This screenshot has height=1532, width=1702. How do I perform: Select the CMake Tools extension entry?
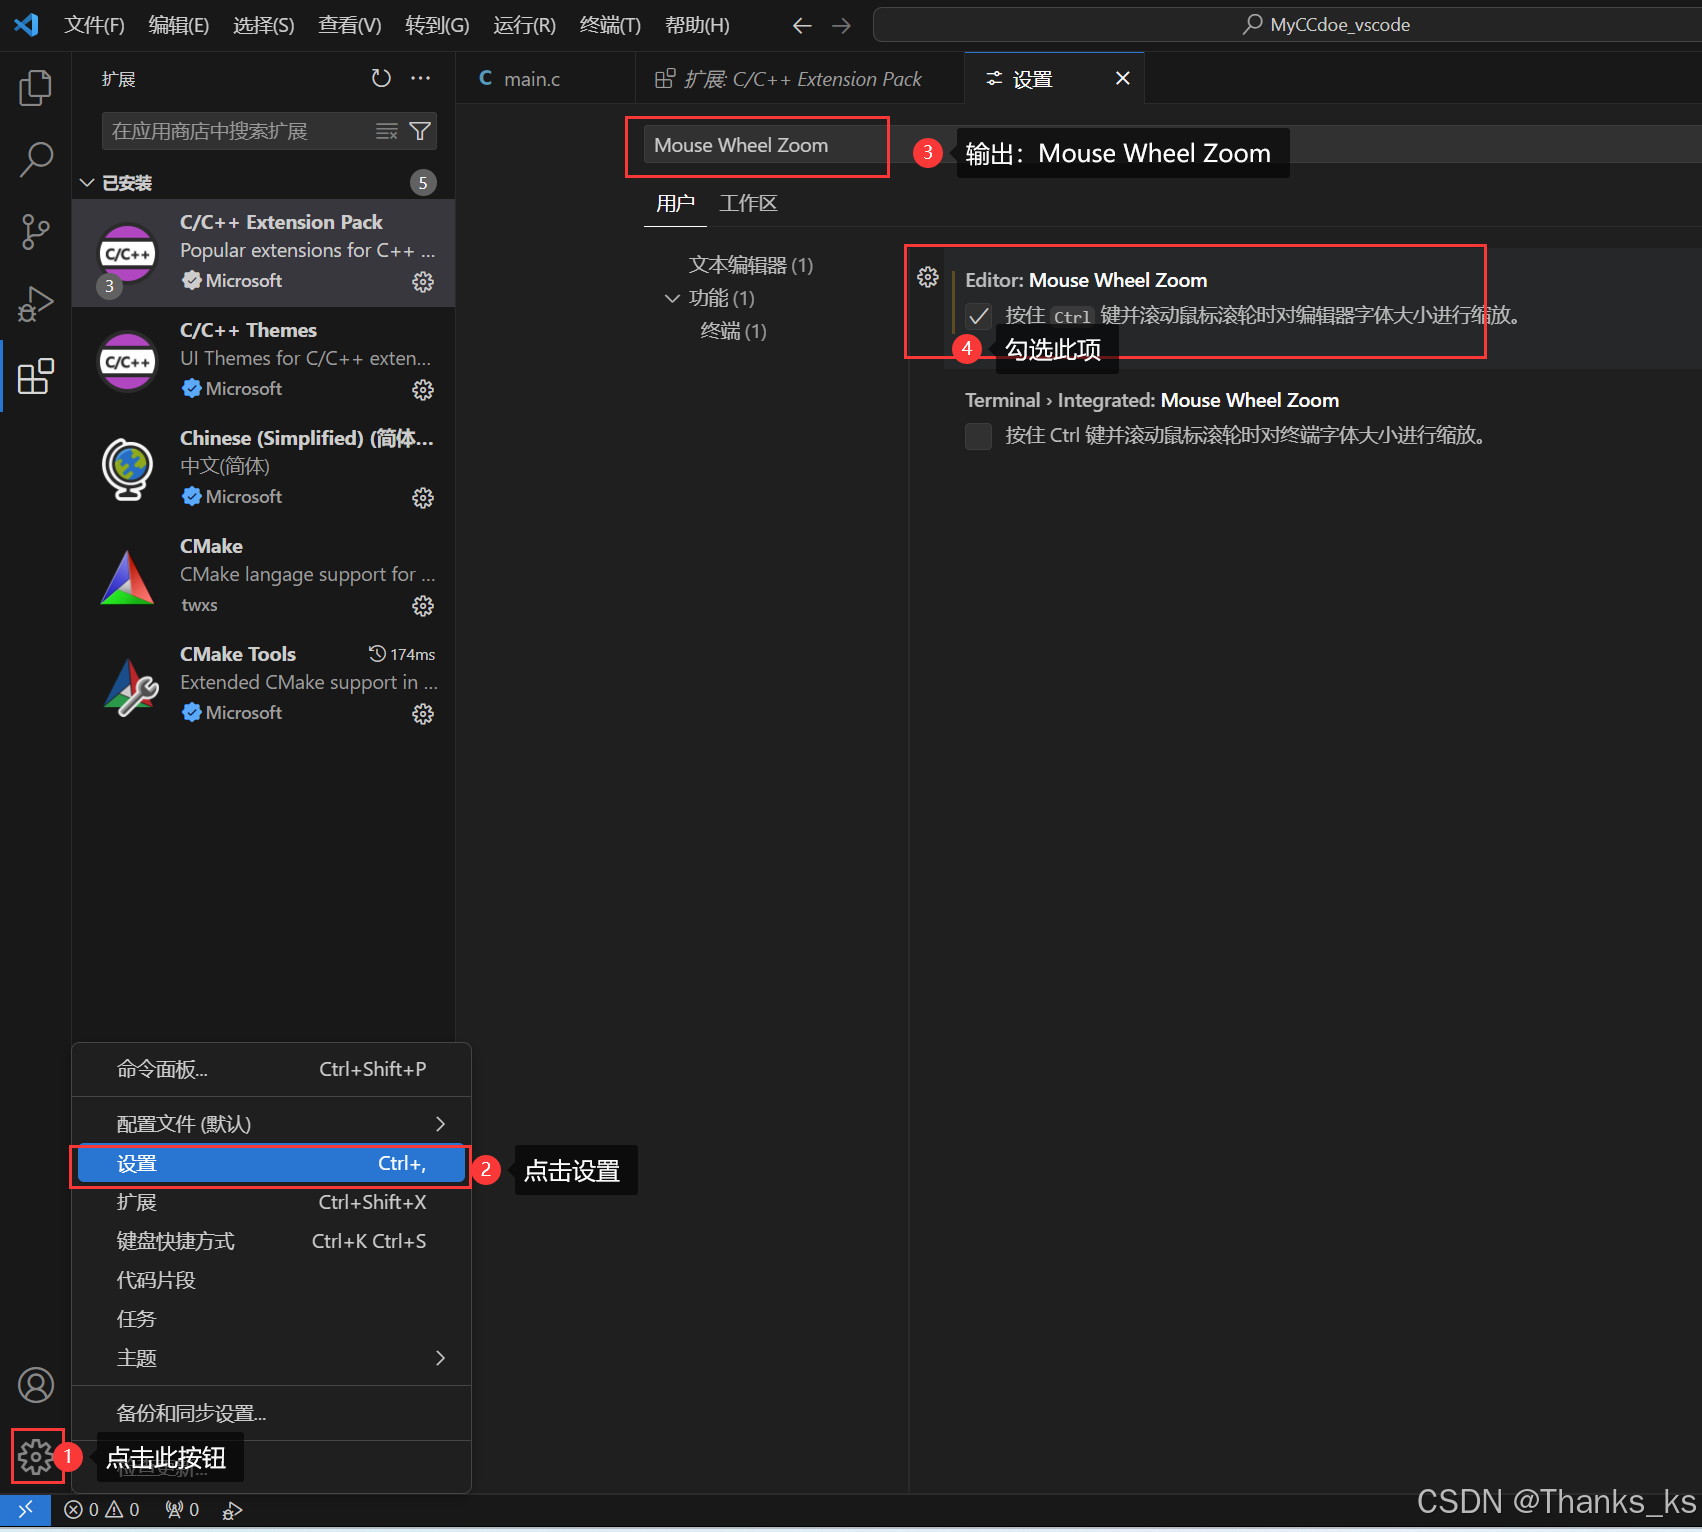[264, 685]
